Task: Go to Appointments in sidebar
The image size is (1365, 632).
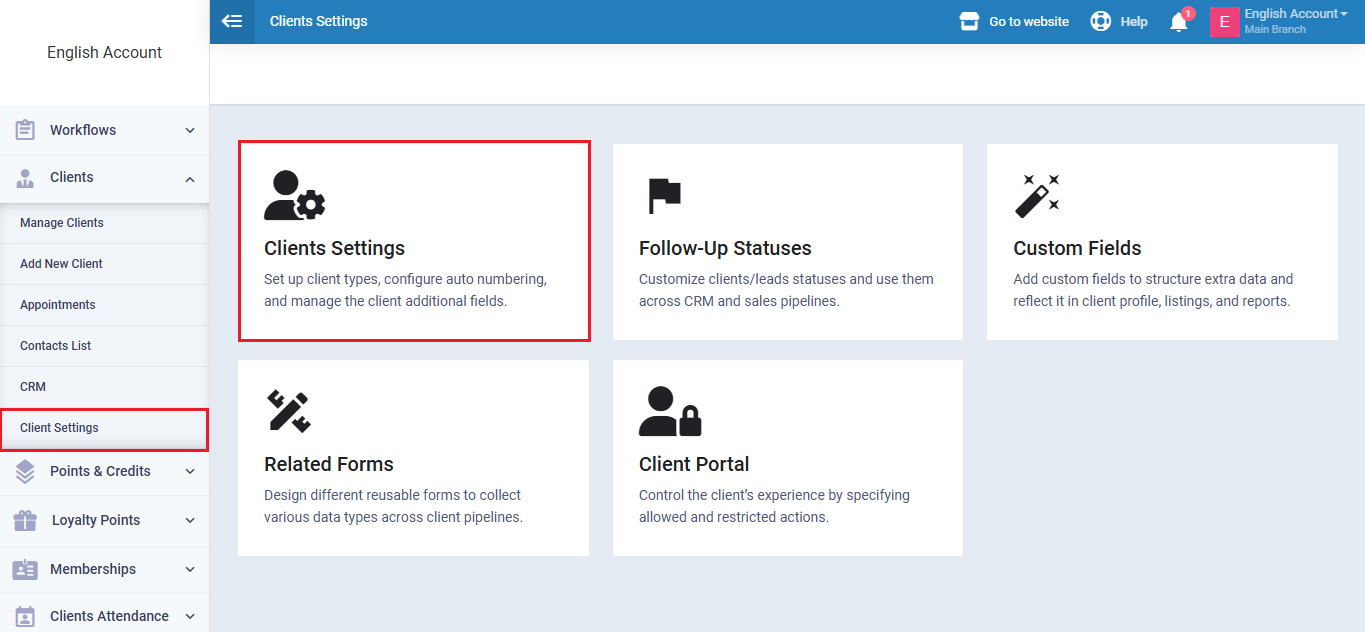Action: 58,305
